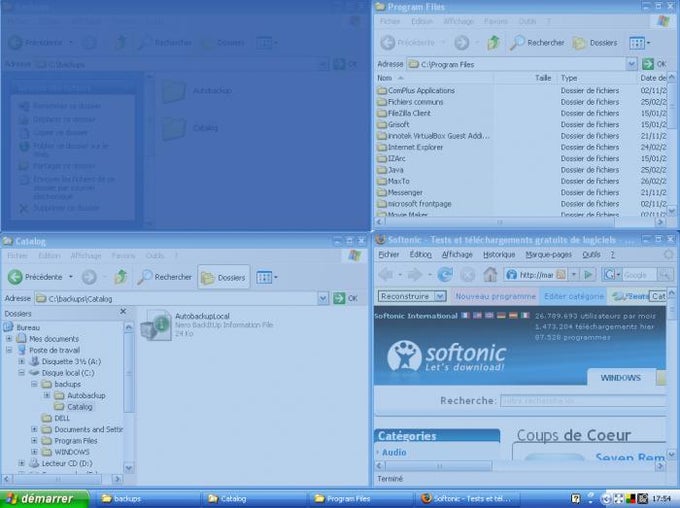Screen dimensions: 680x508
Task: Click the Firefox stop loading button
Action: (468, 275)
